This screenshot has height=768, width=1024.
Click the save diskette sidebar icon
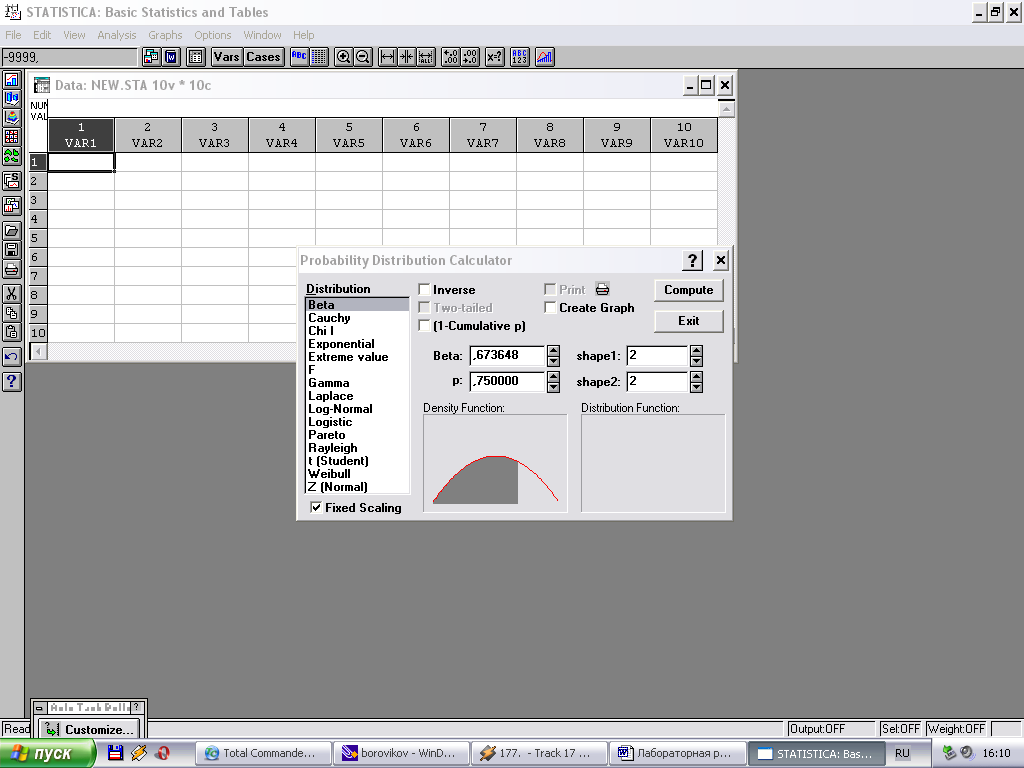[x=12, y=249]
